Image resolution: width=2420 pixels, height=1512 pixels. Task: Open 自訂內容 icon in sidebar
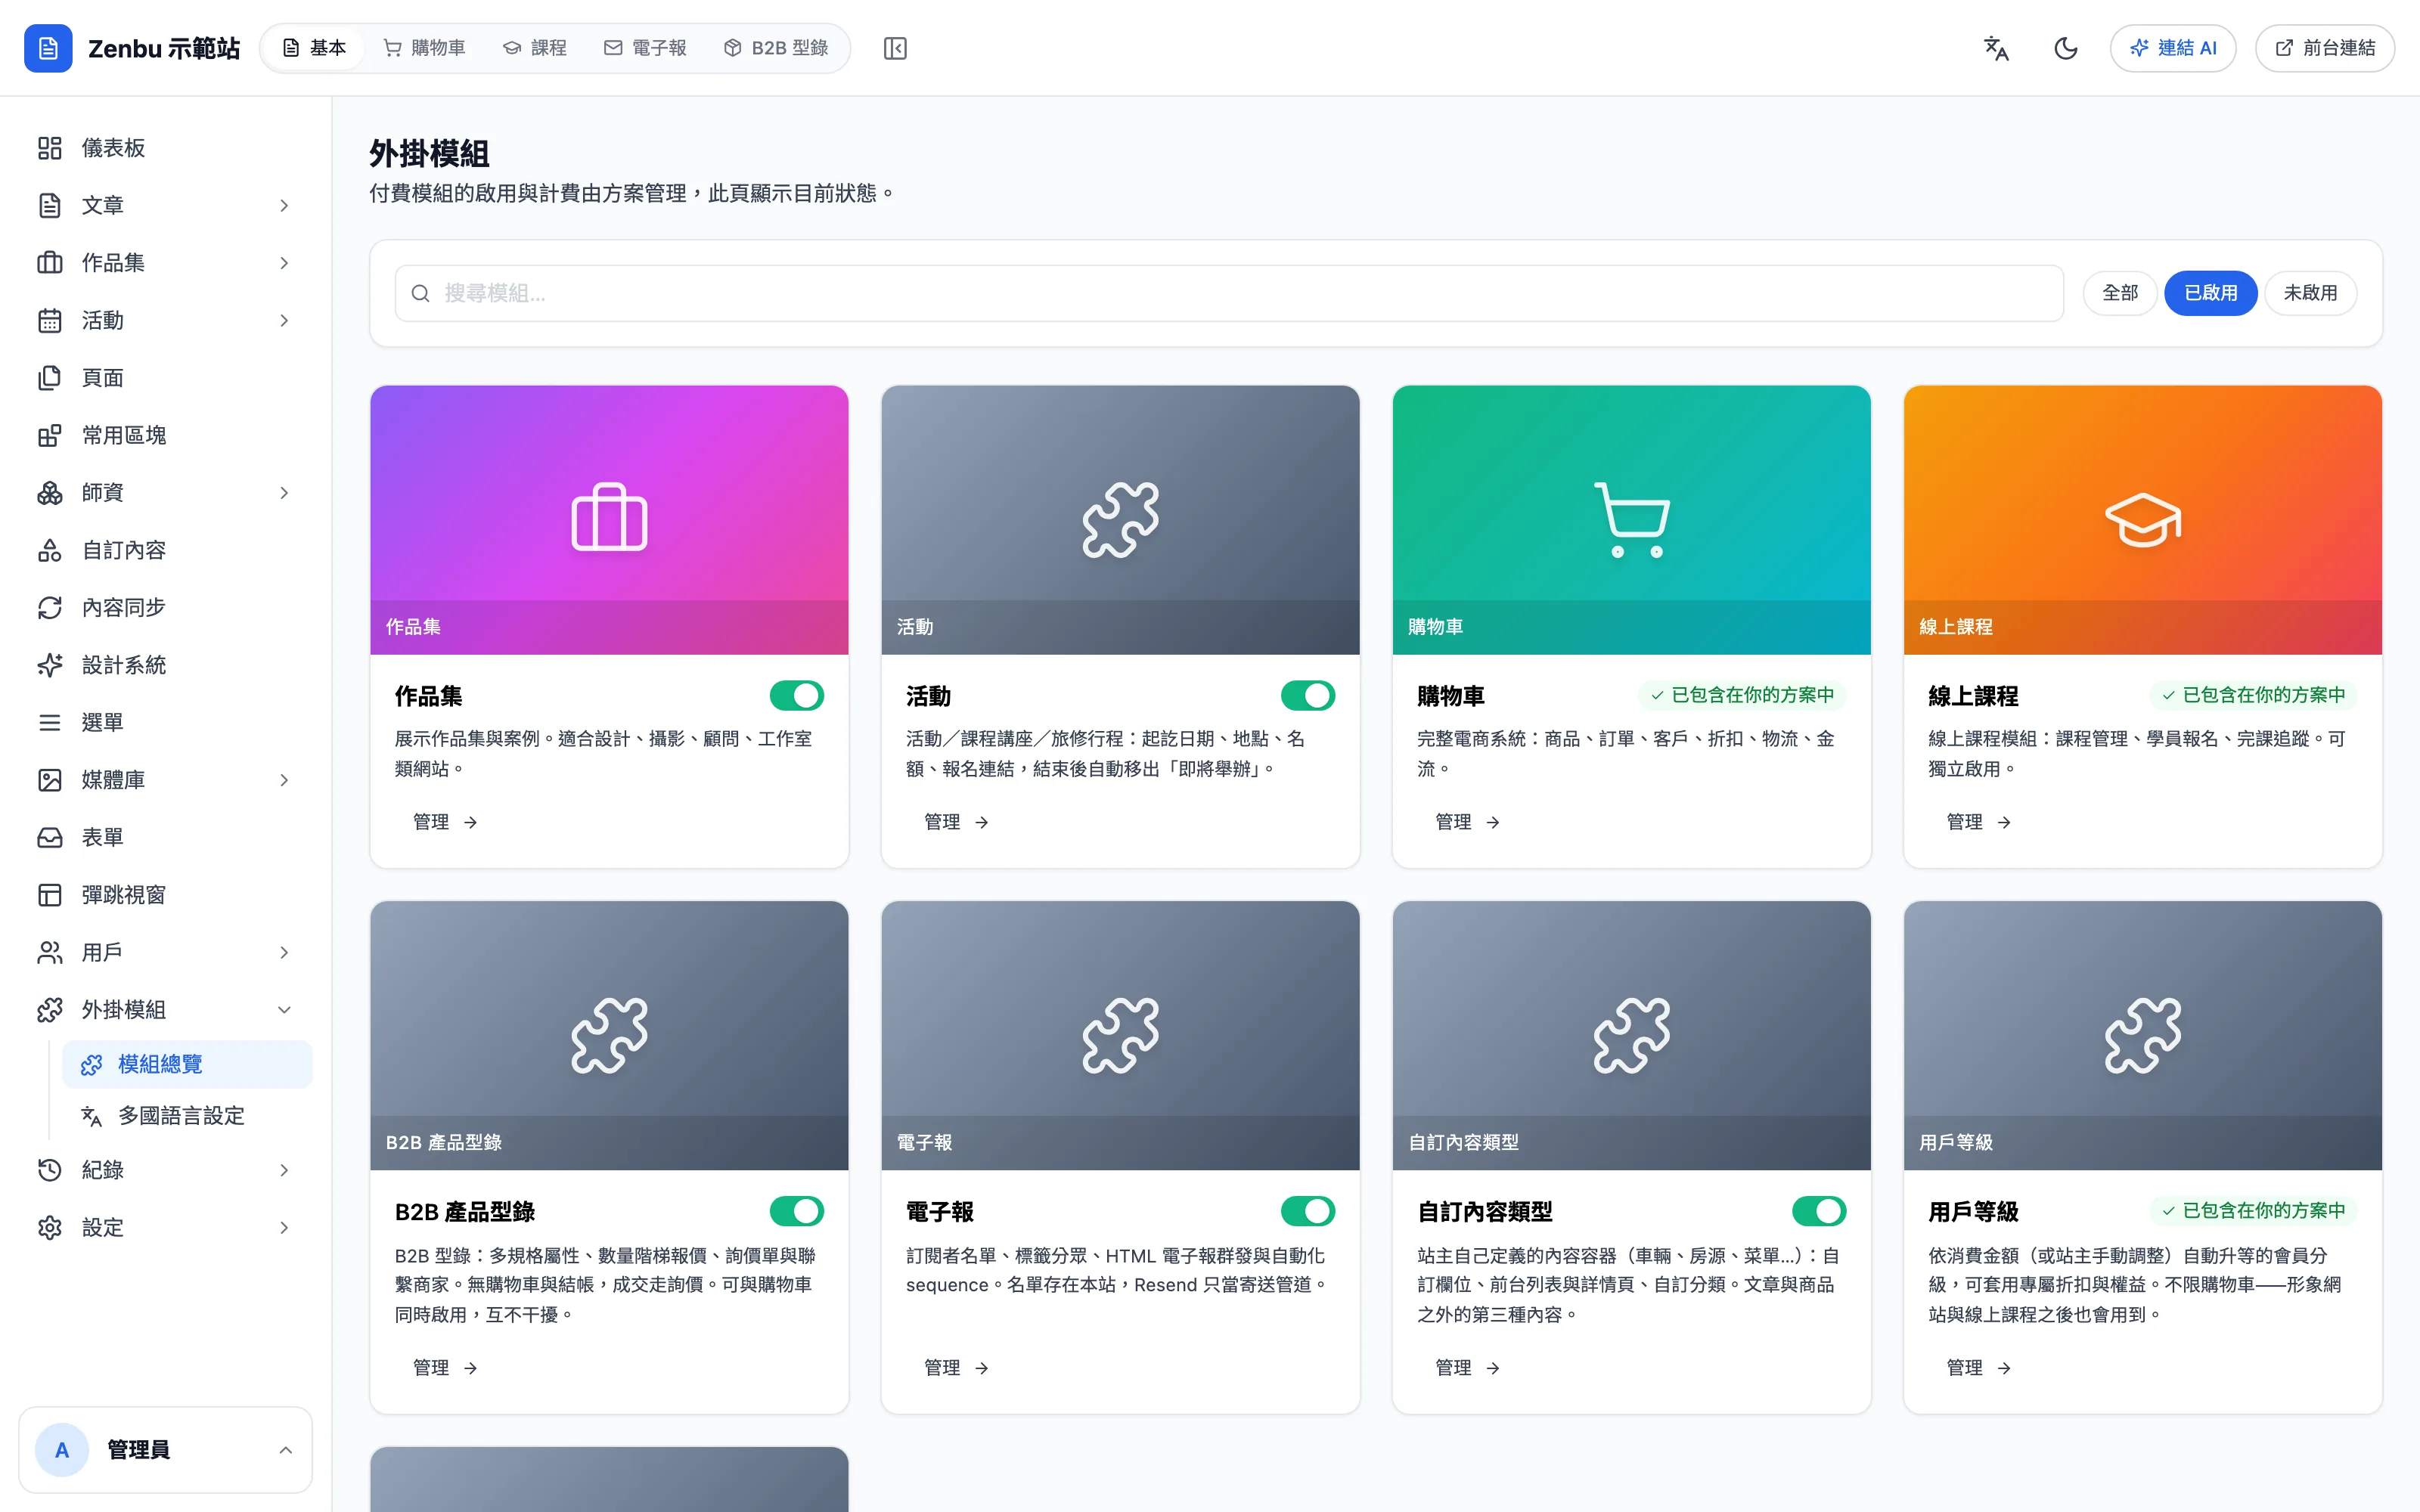[x=50, y=550]
